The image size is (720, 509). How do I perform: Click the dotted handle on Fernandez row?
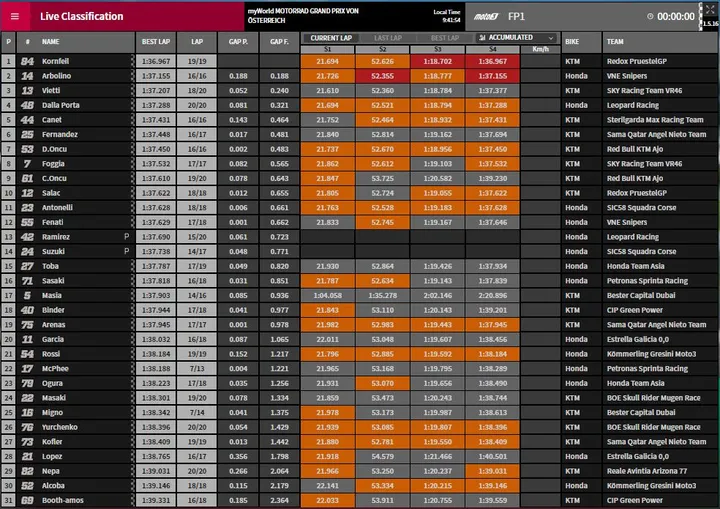tap(132, 135)
